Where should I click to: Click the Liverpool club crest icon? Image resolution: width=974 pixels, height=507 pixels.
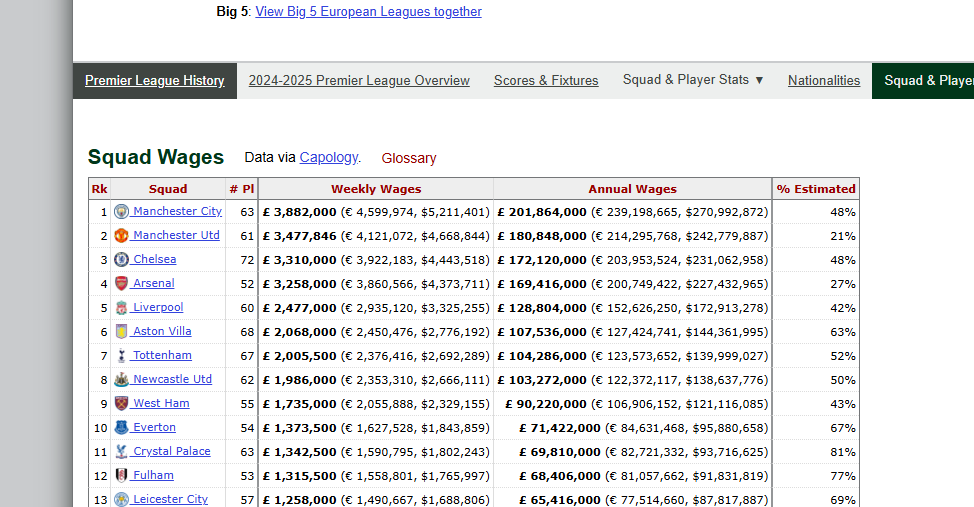(x=121, y=308)
